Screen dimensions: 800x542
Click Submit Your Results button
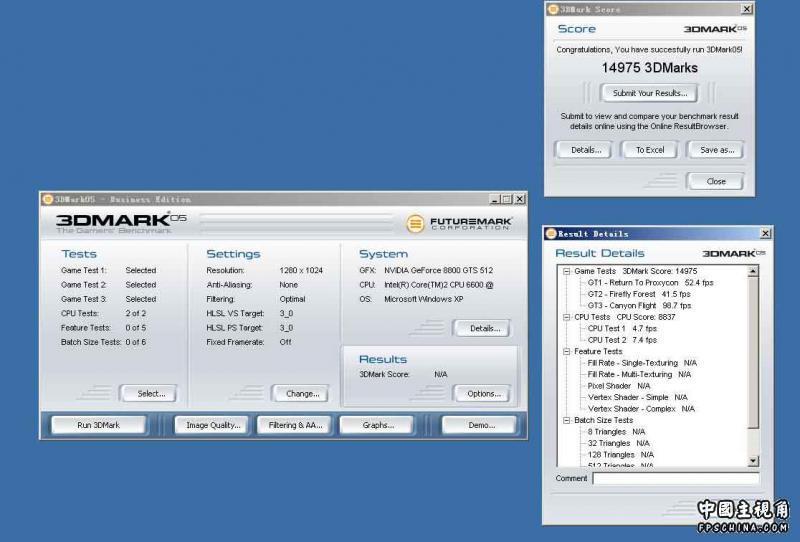(649, 93)
